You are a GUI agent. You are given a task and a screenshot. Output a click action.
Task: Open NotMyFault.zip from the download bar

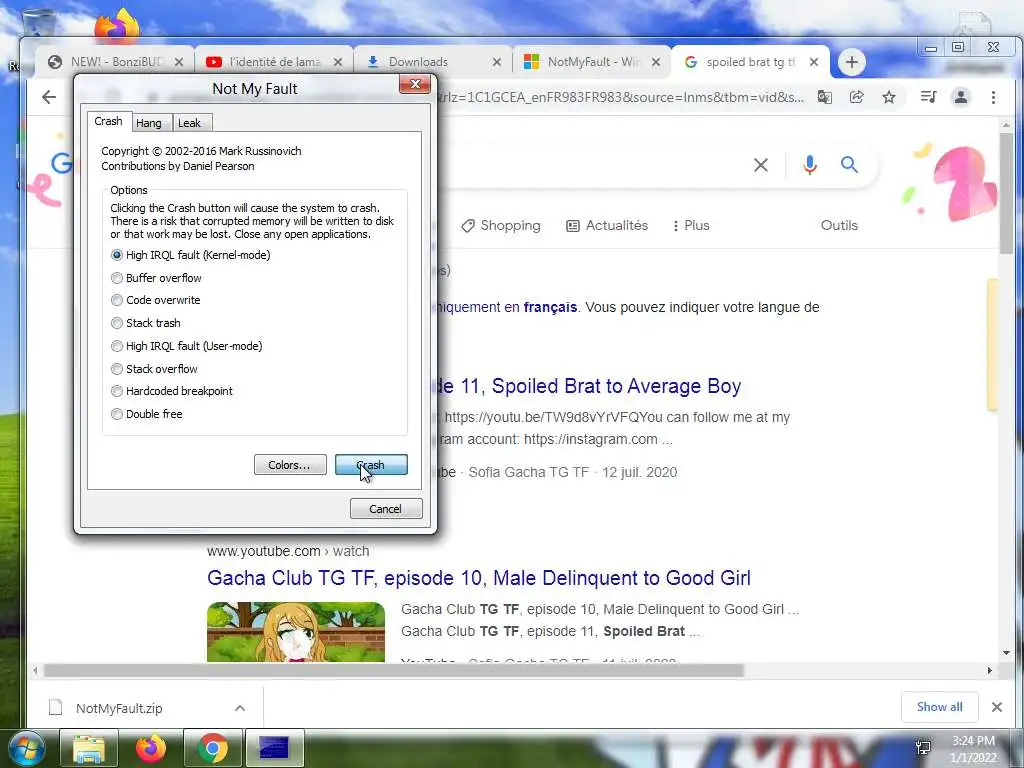pyautogui.click(x=119, y=708)
